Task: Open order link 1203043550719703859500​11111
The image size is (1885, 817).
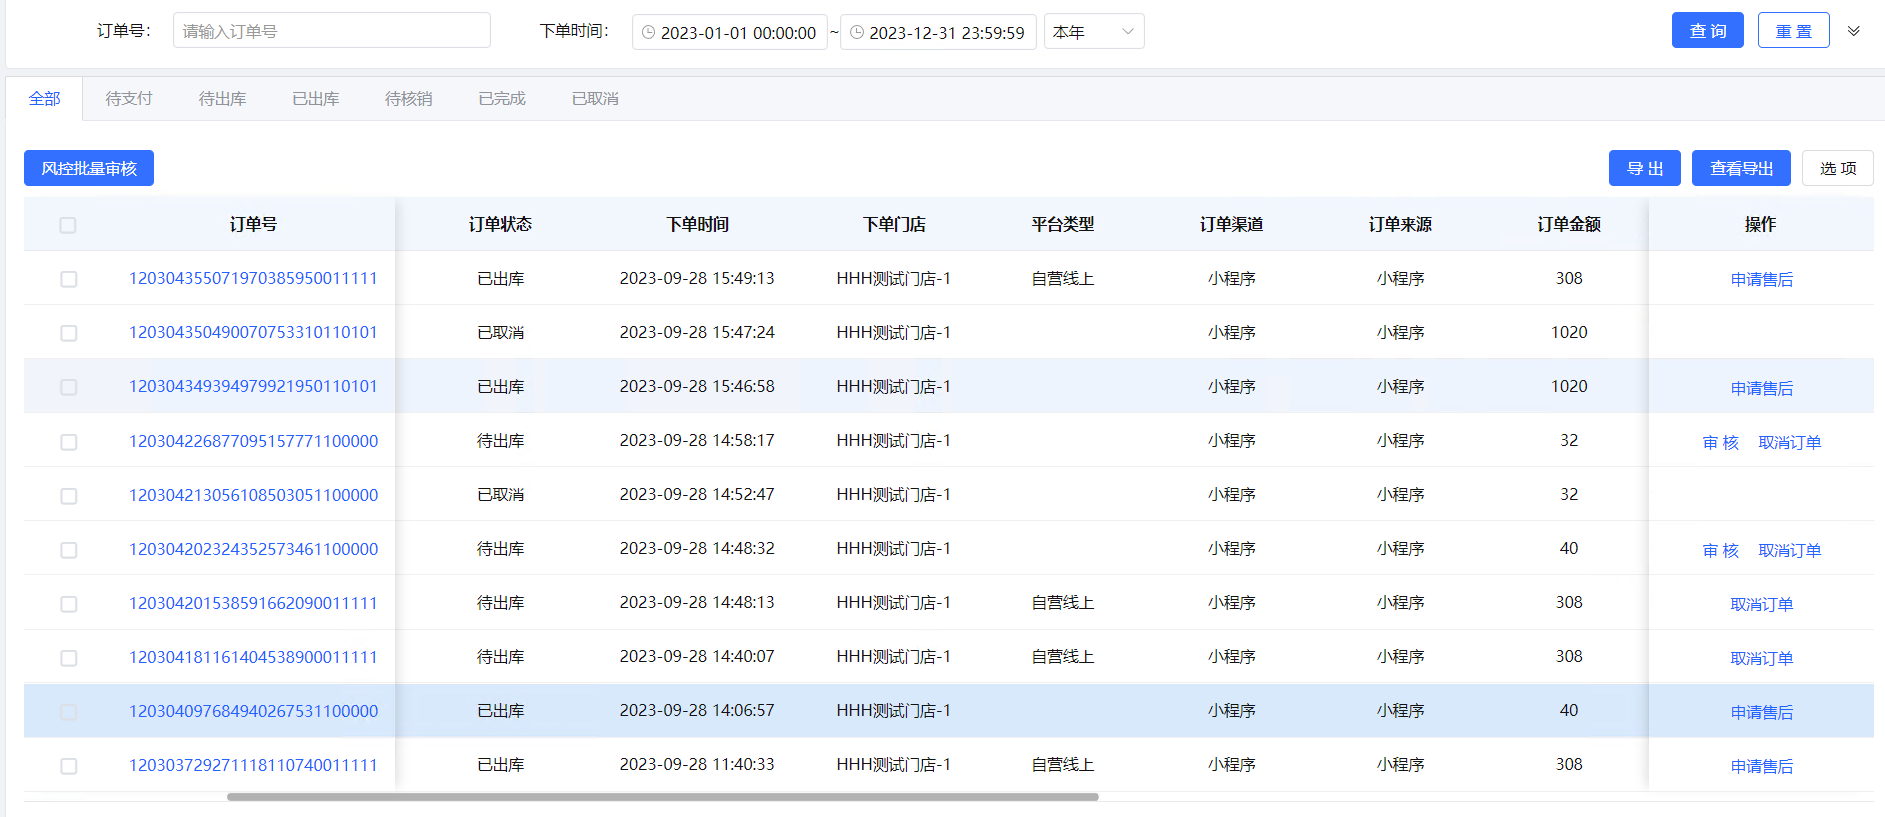Action: pos(253,279)
